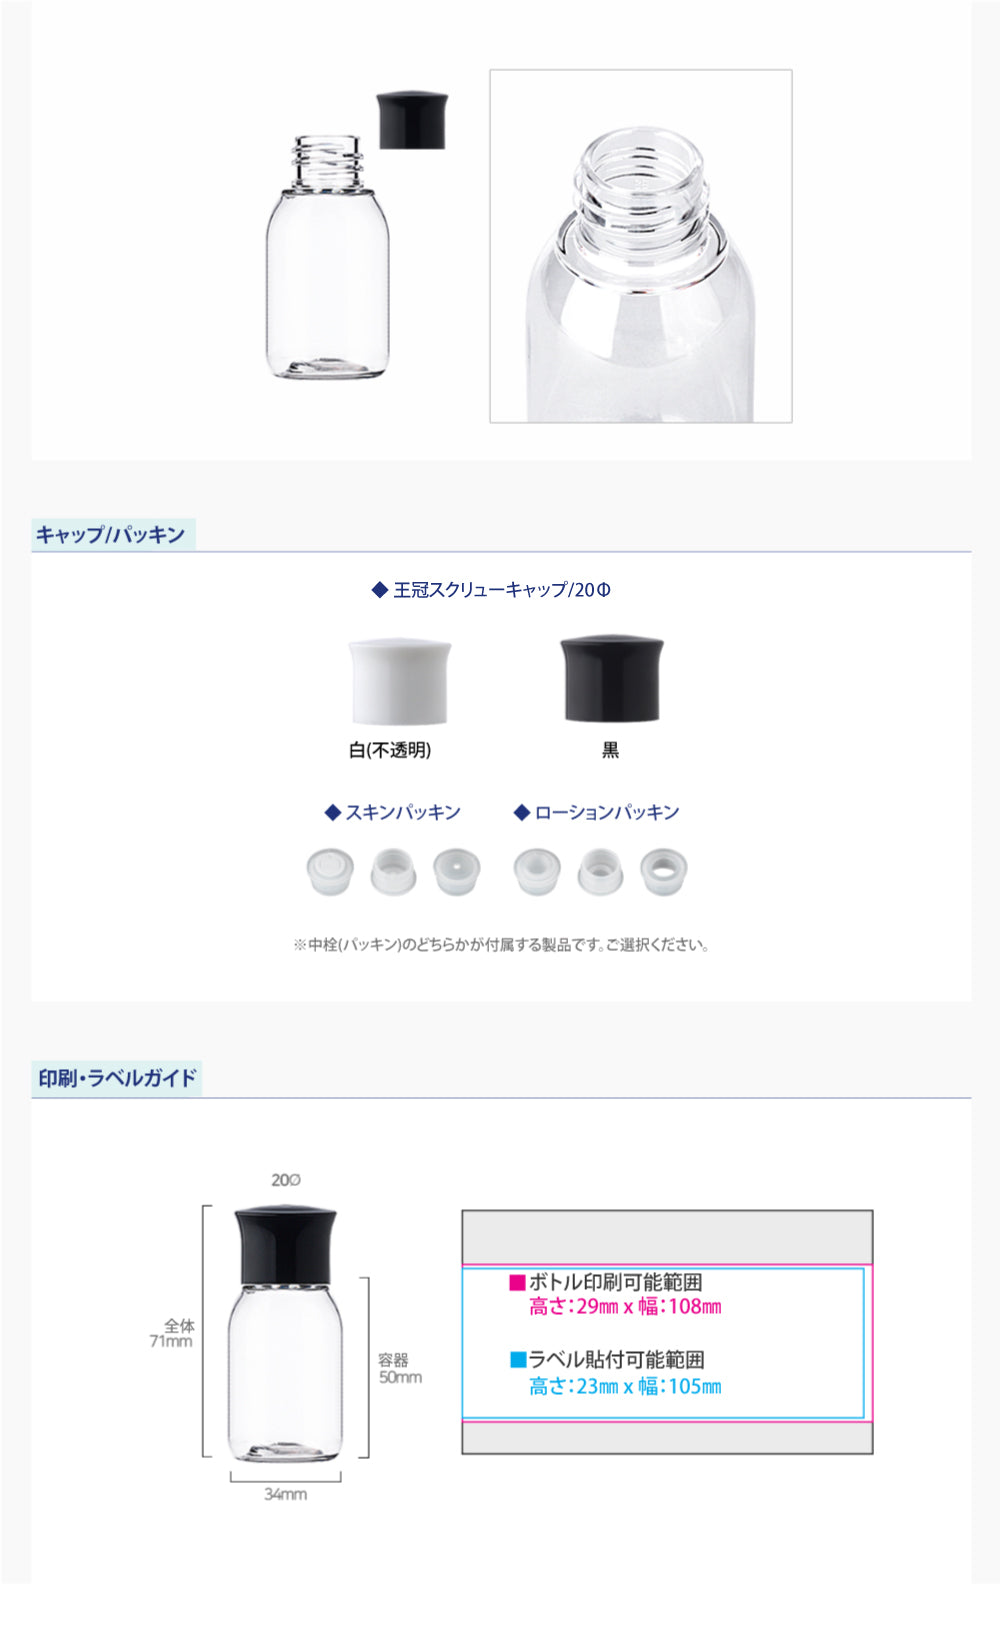Click the pink ボトル印刷可能範囲 color square
Image resolution: width=1000 pixels, height=1625 pixels.
click(518, 1282)
